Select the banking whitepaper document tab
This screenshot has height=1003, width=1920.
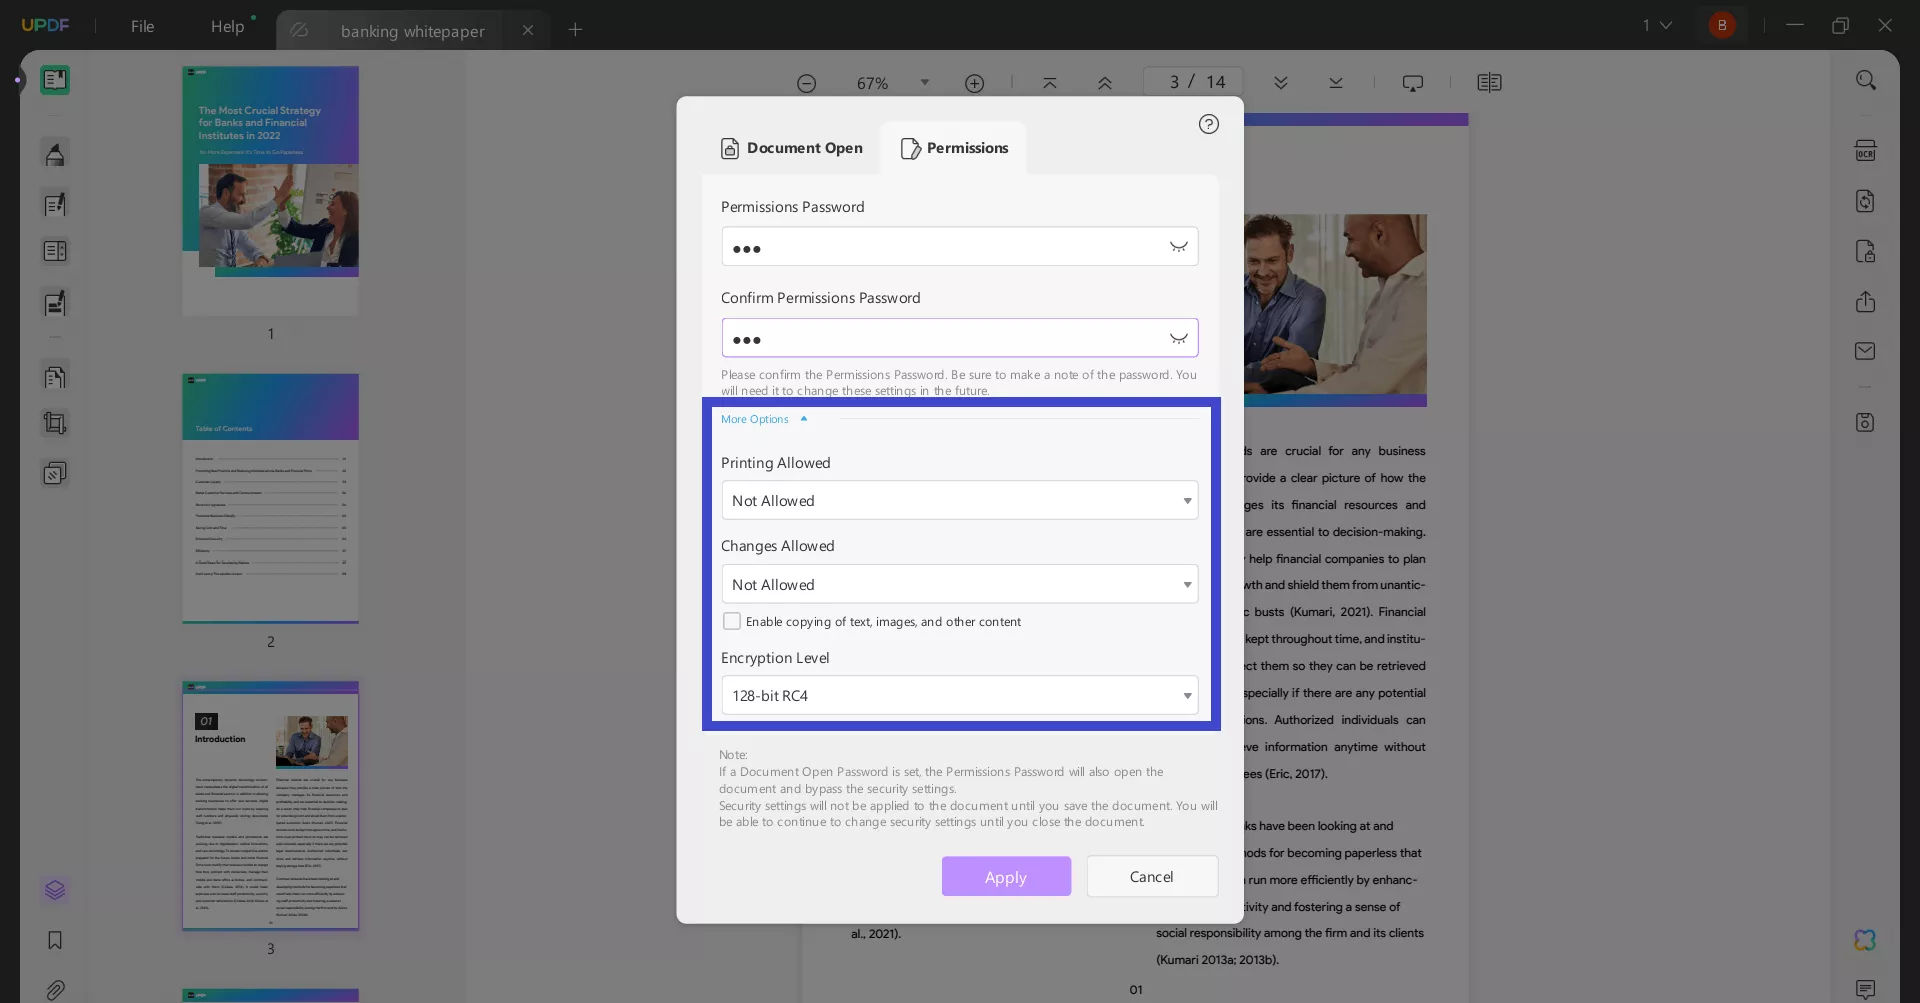click(x=413, y=31)
